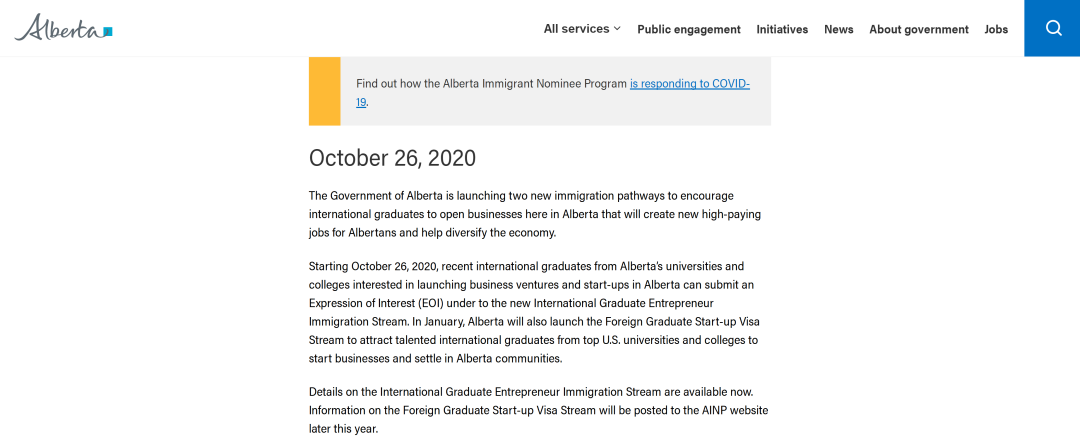Visit the Jobs page
The image size is (1080, 445).
996,30
